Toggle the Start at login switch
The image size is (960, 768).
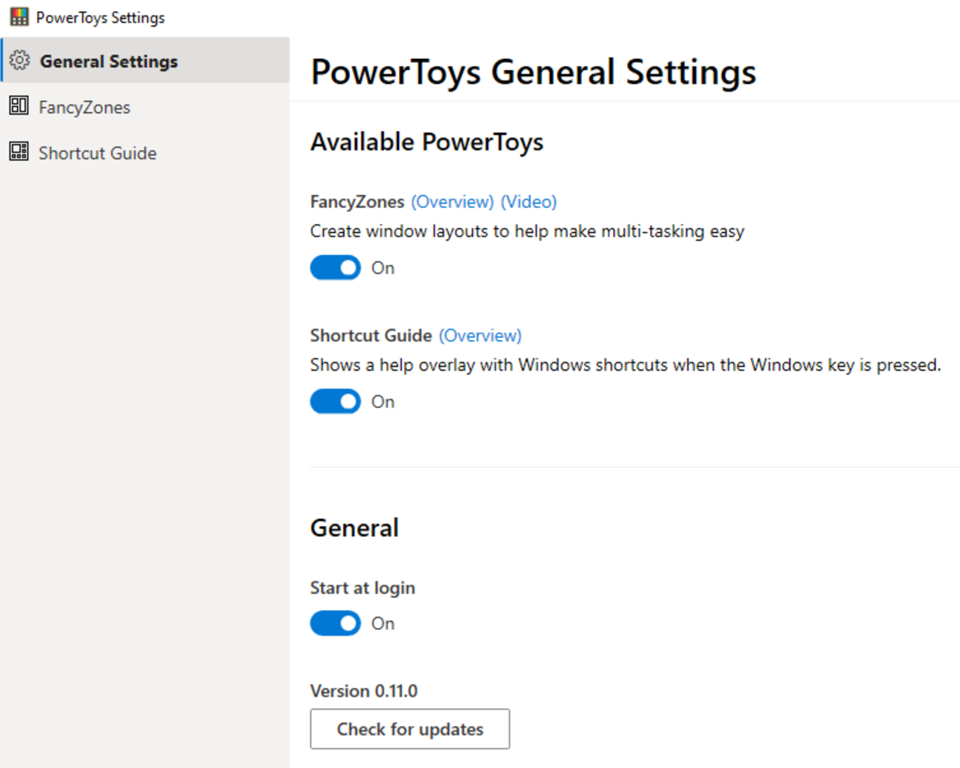coord(335,623)
